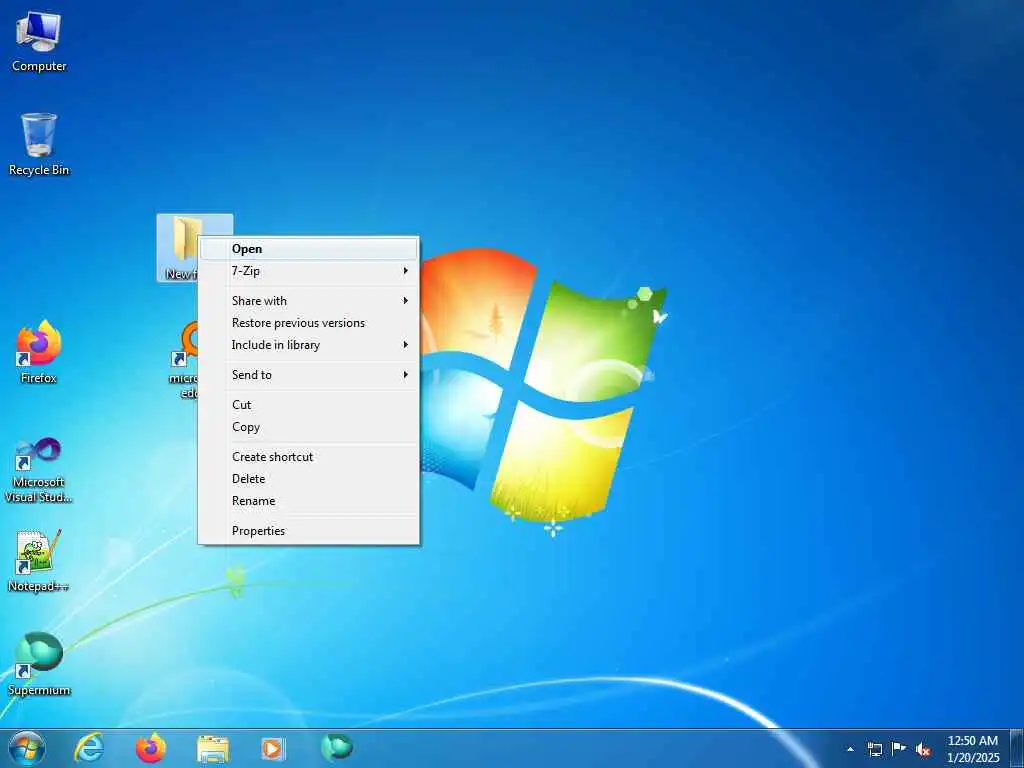The image size is (1024, 768).
Task: Open the muted volume tray icon
Action: (x=923, y=749)
